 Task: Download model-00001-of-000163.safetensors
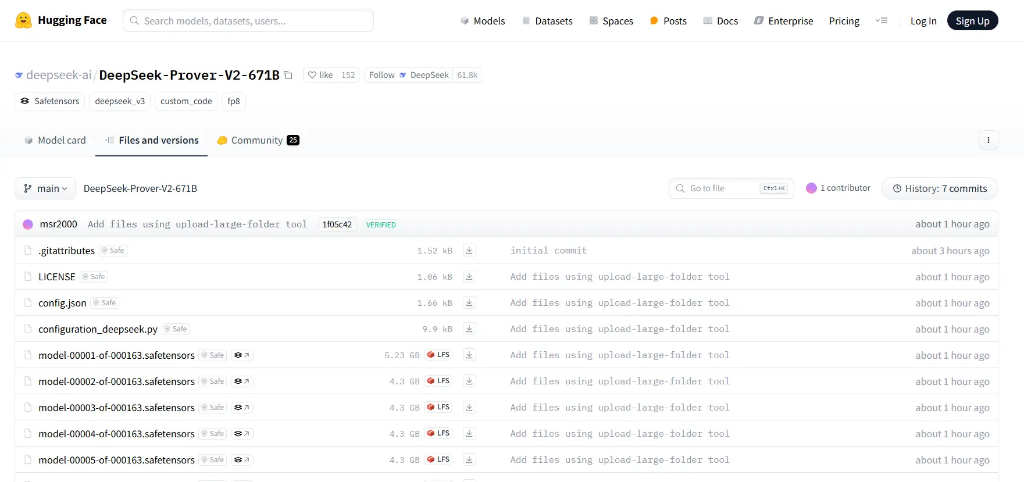469,355
